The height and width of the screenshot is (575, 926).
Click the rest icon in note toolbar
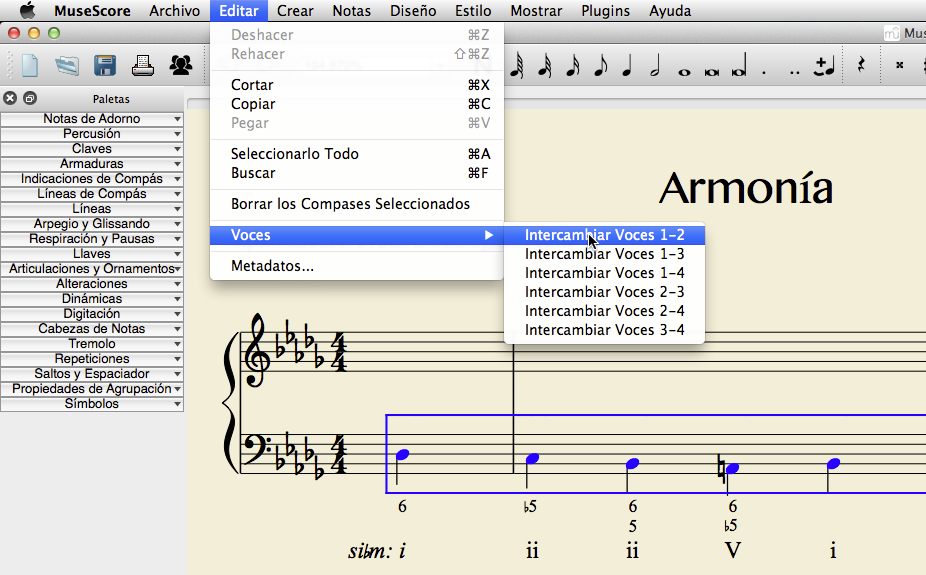click(861, 65)
